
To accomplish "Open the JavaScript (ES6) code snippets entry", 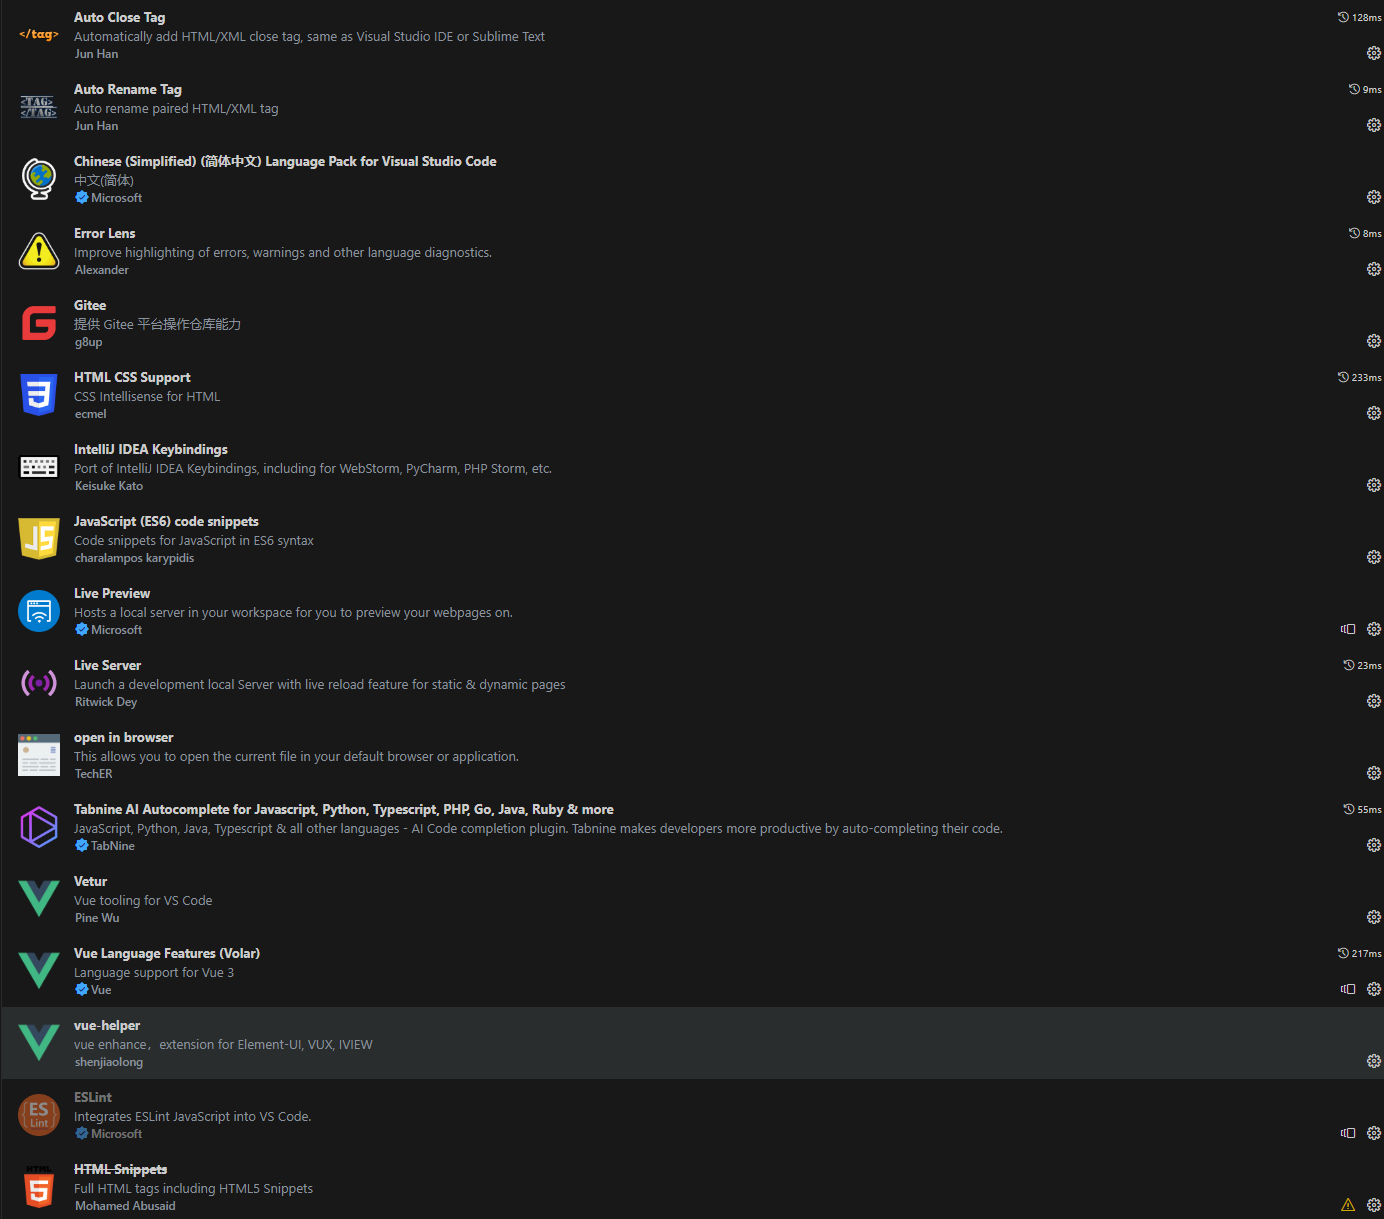I will tap(692, 539).
